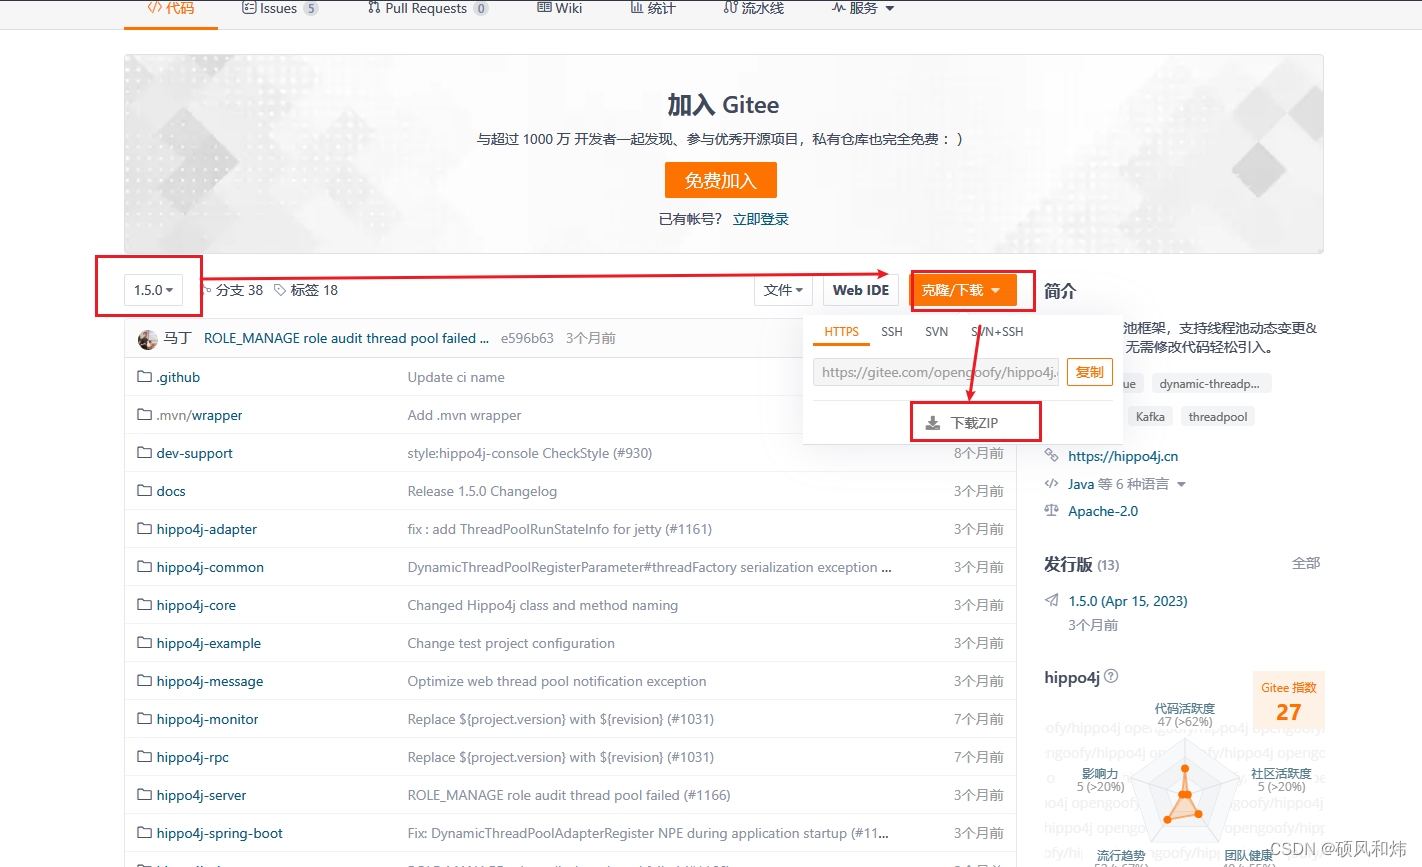This screenshot has width=1422, height=867.
Task: Click commit hash e596b63
Action: pyautogui.click(x=527, y=338)
